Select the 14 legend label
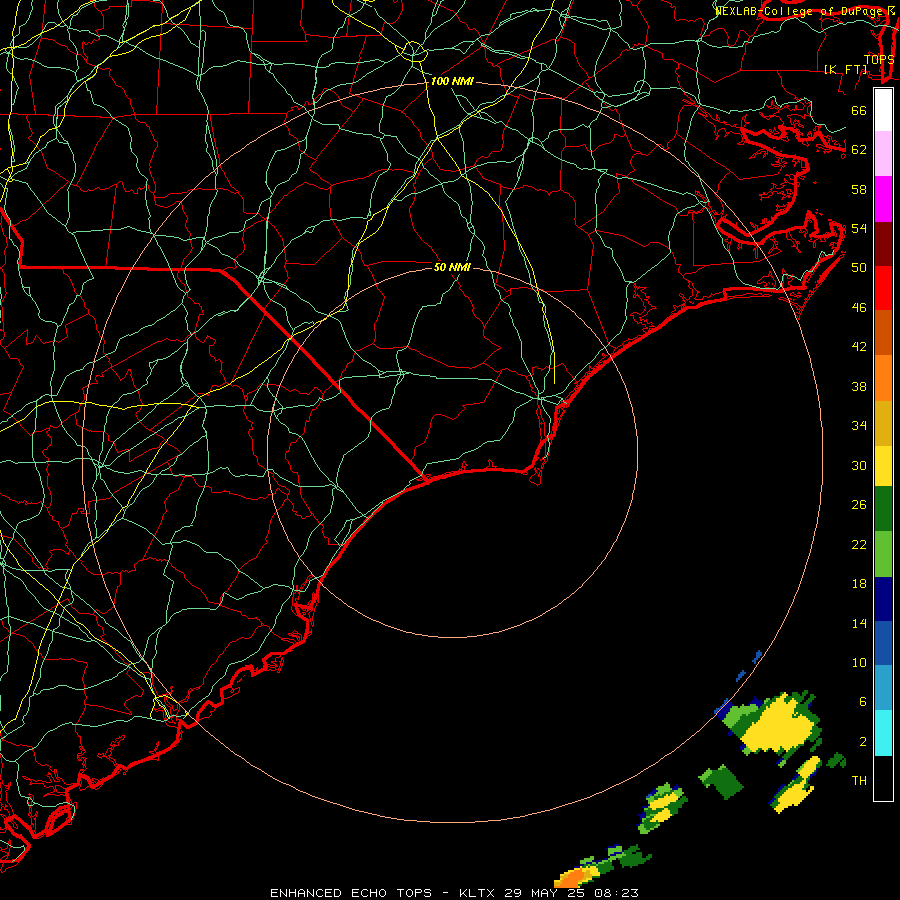 tap(859, 623)
